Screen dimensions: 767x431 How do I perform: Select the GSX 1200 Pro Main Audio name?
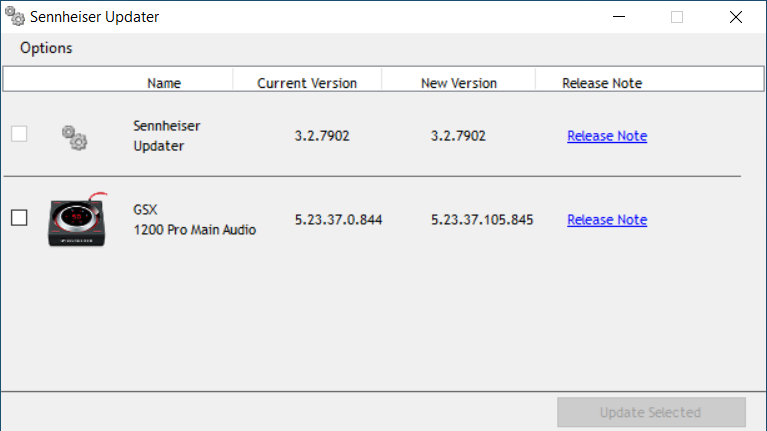tap(195, 220)
